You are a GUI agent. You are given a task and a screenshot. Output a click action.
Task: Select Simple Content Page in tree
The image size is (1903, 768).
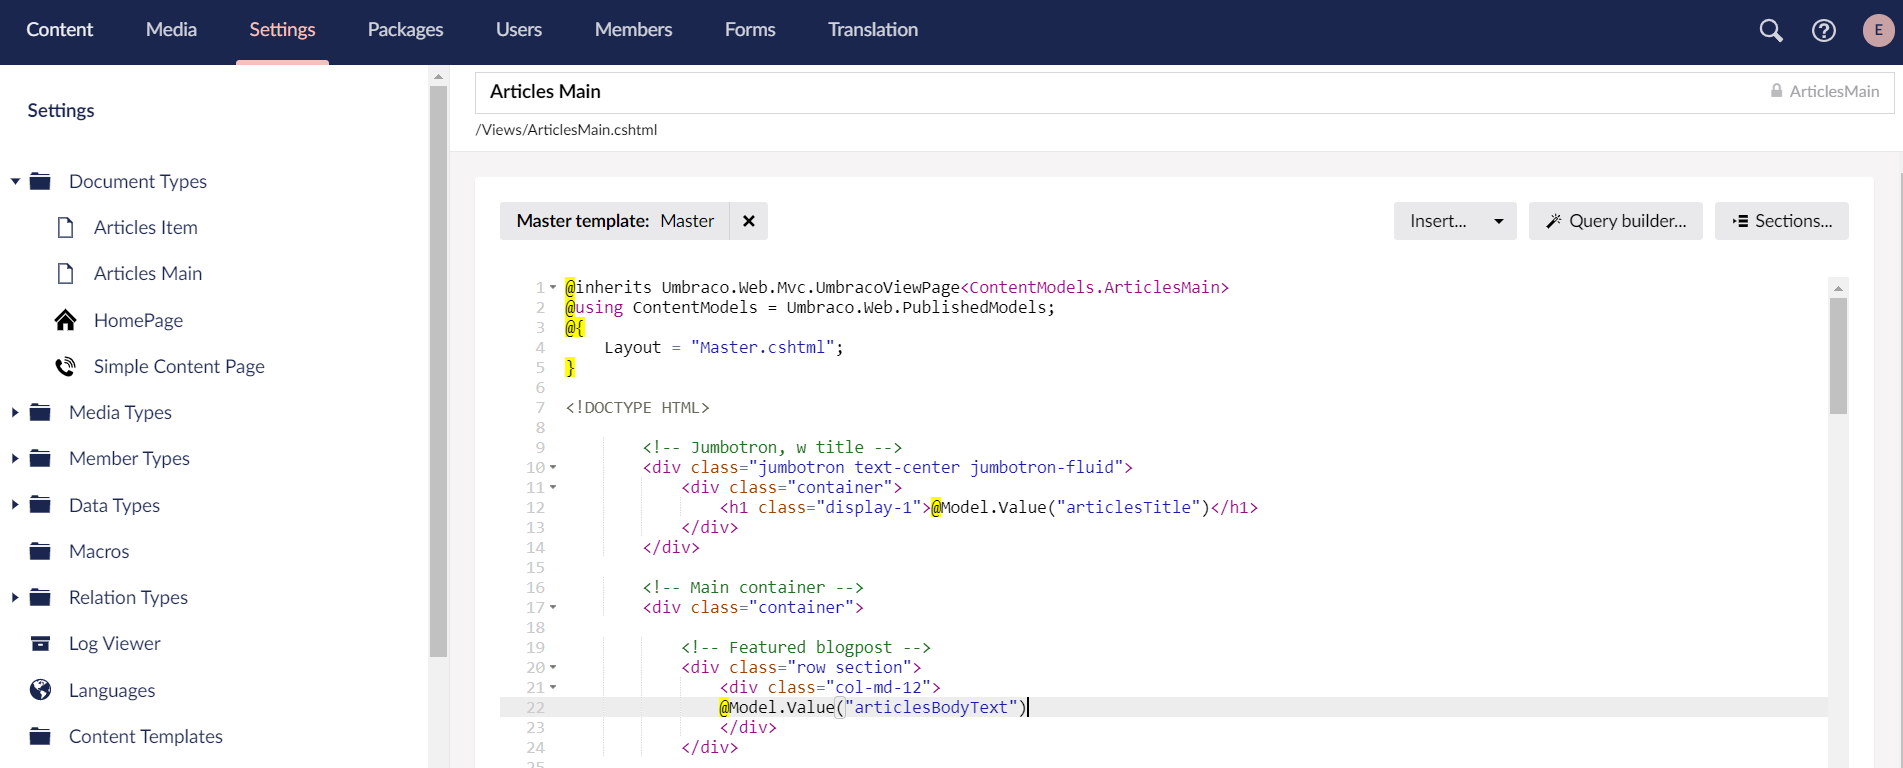[x=179, y=366]
